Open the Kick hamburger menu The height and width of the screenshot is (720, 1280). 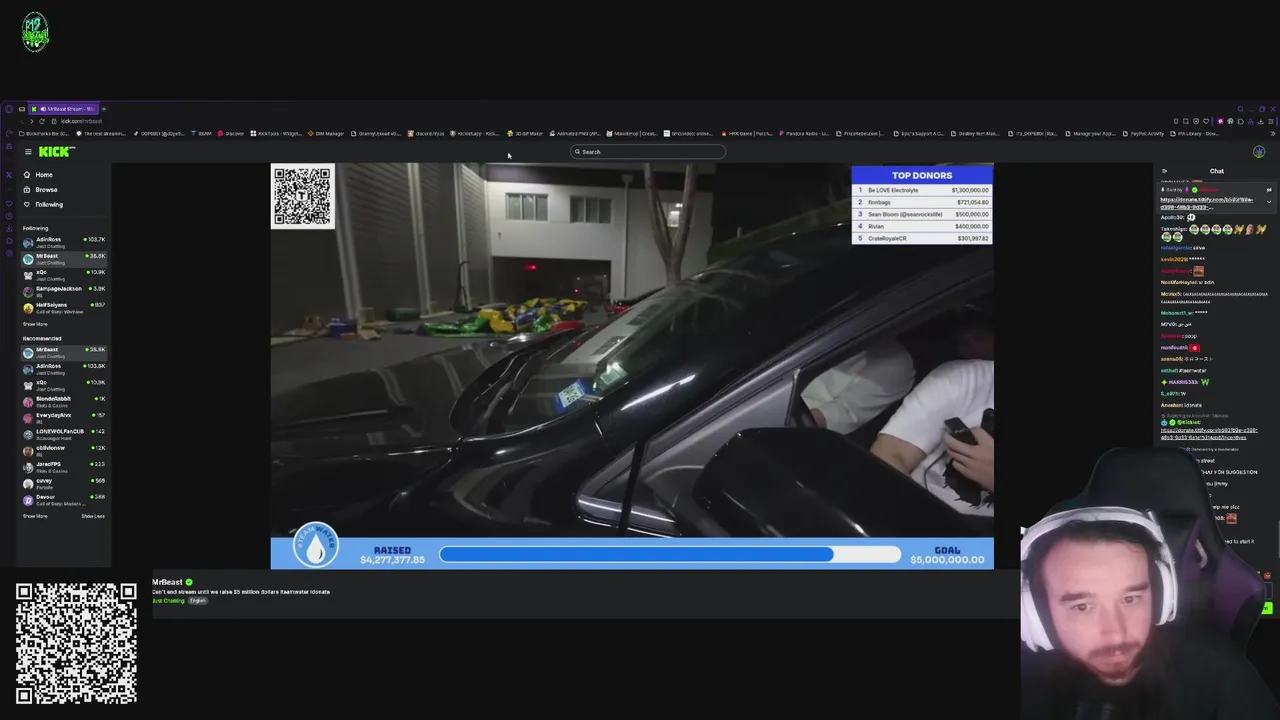pos(28,152)
